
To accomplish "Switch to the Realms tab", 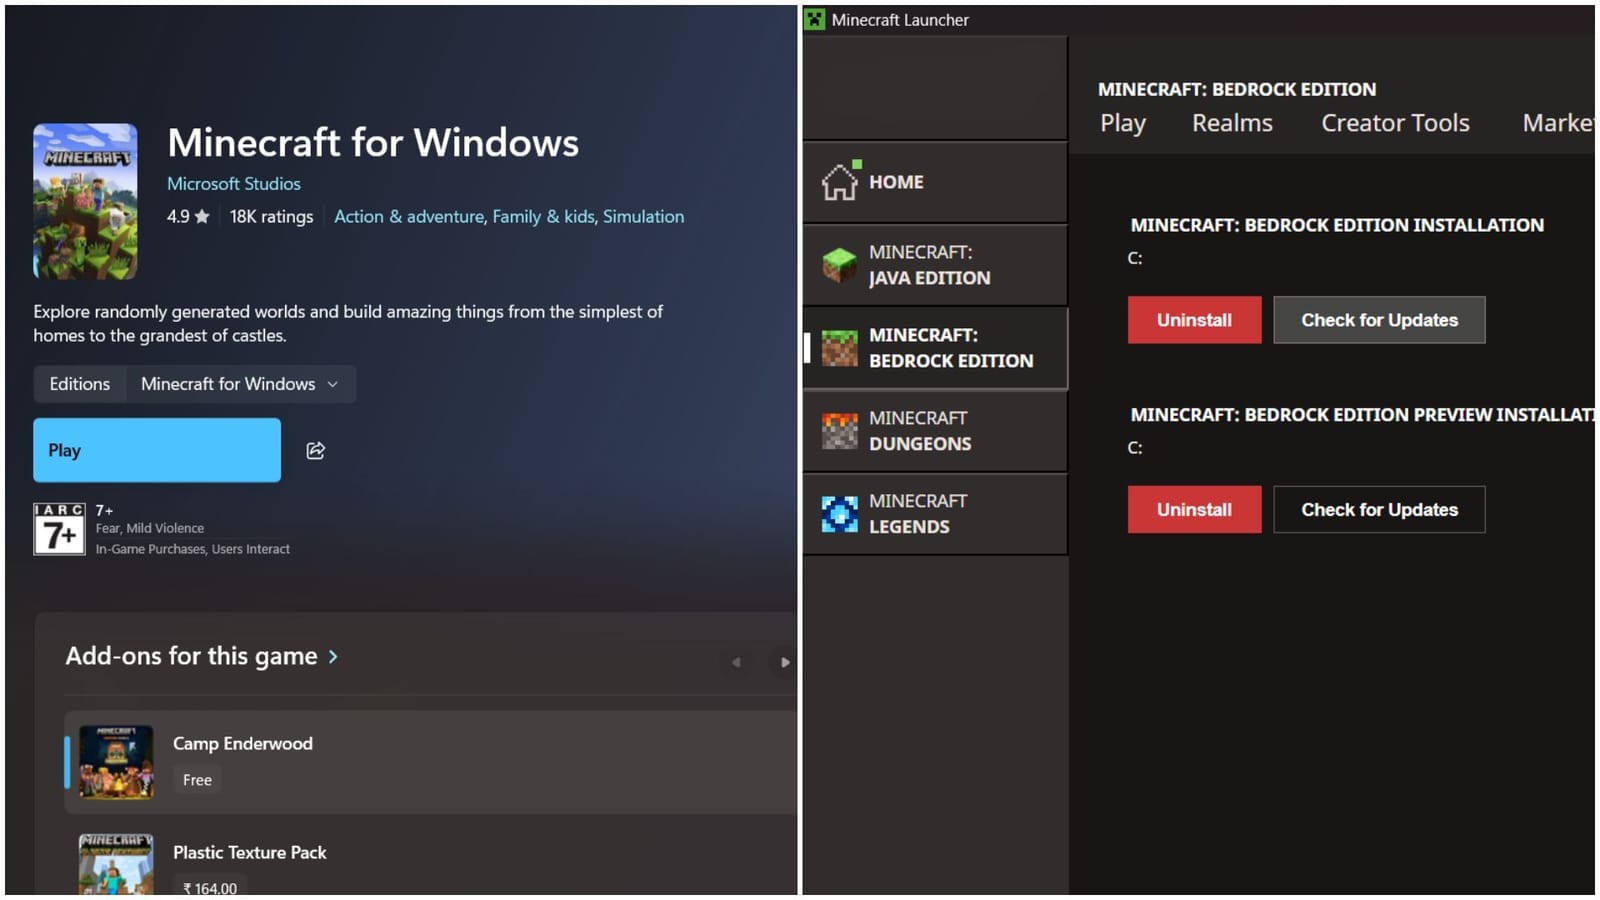I will pos(1232,123).
